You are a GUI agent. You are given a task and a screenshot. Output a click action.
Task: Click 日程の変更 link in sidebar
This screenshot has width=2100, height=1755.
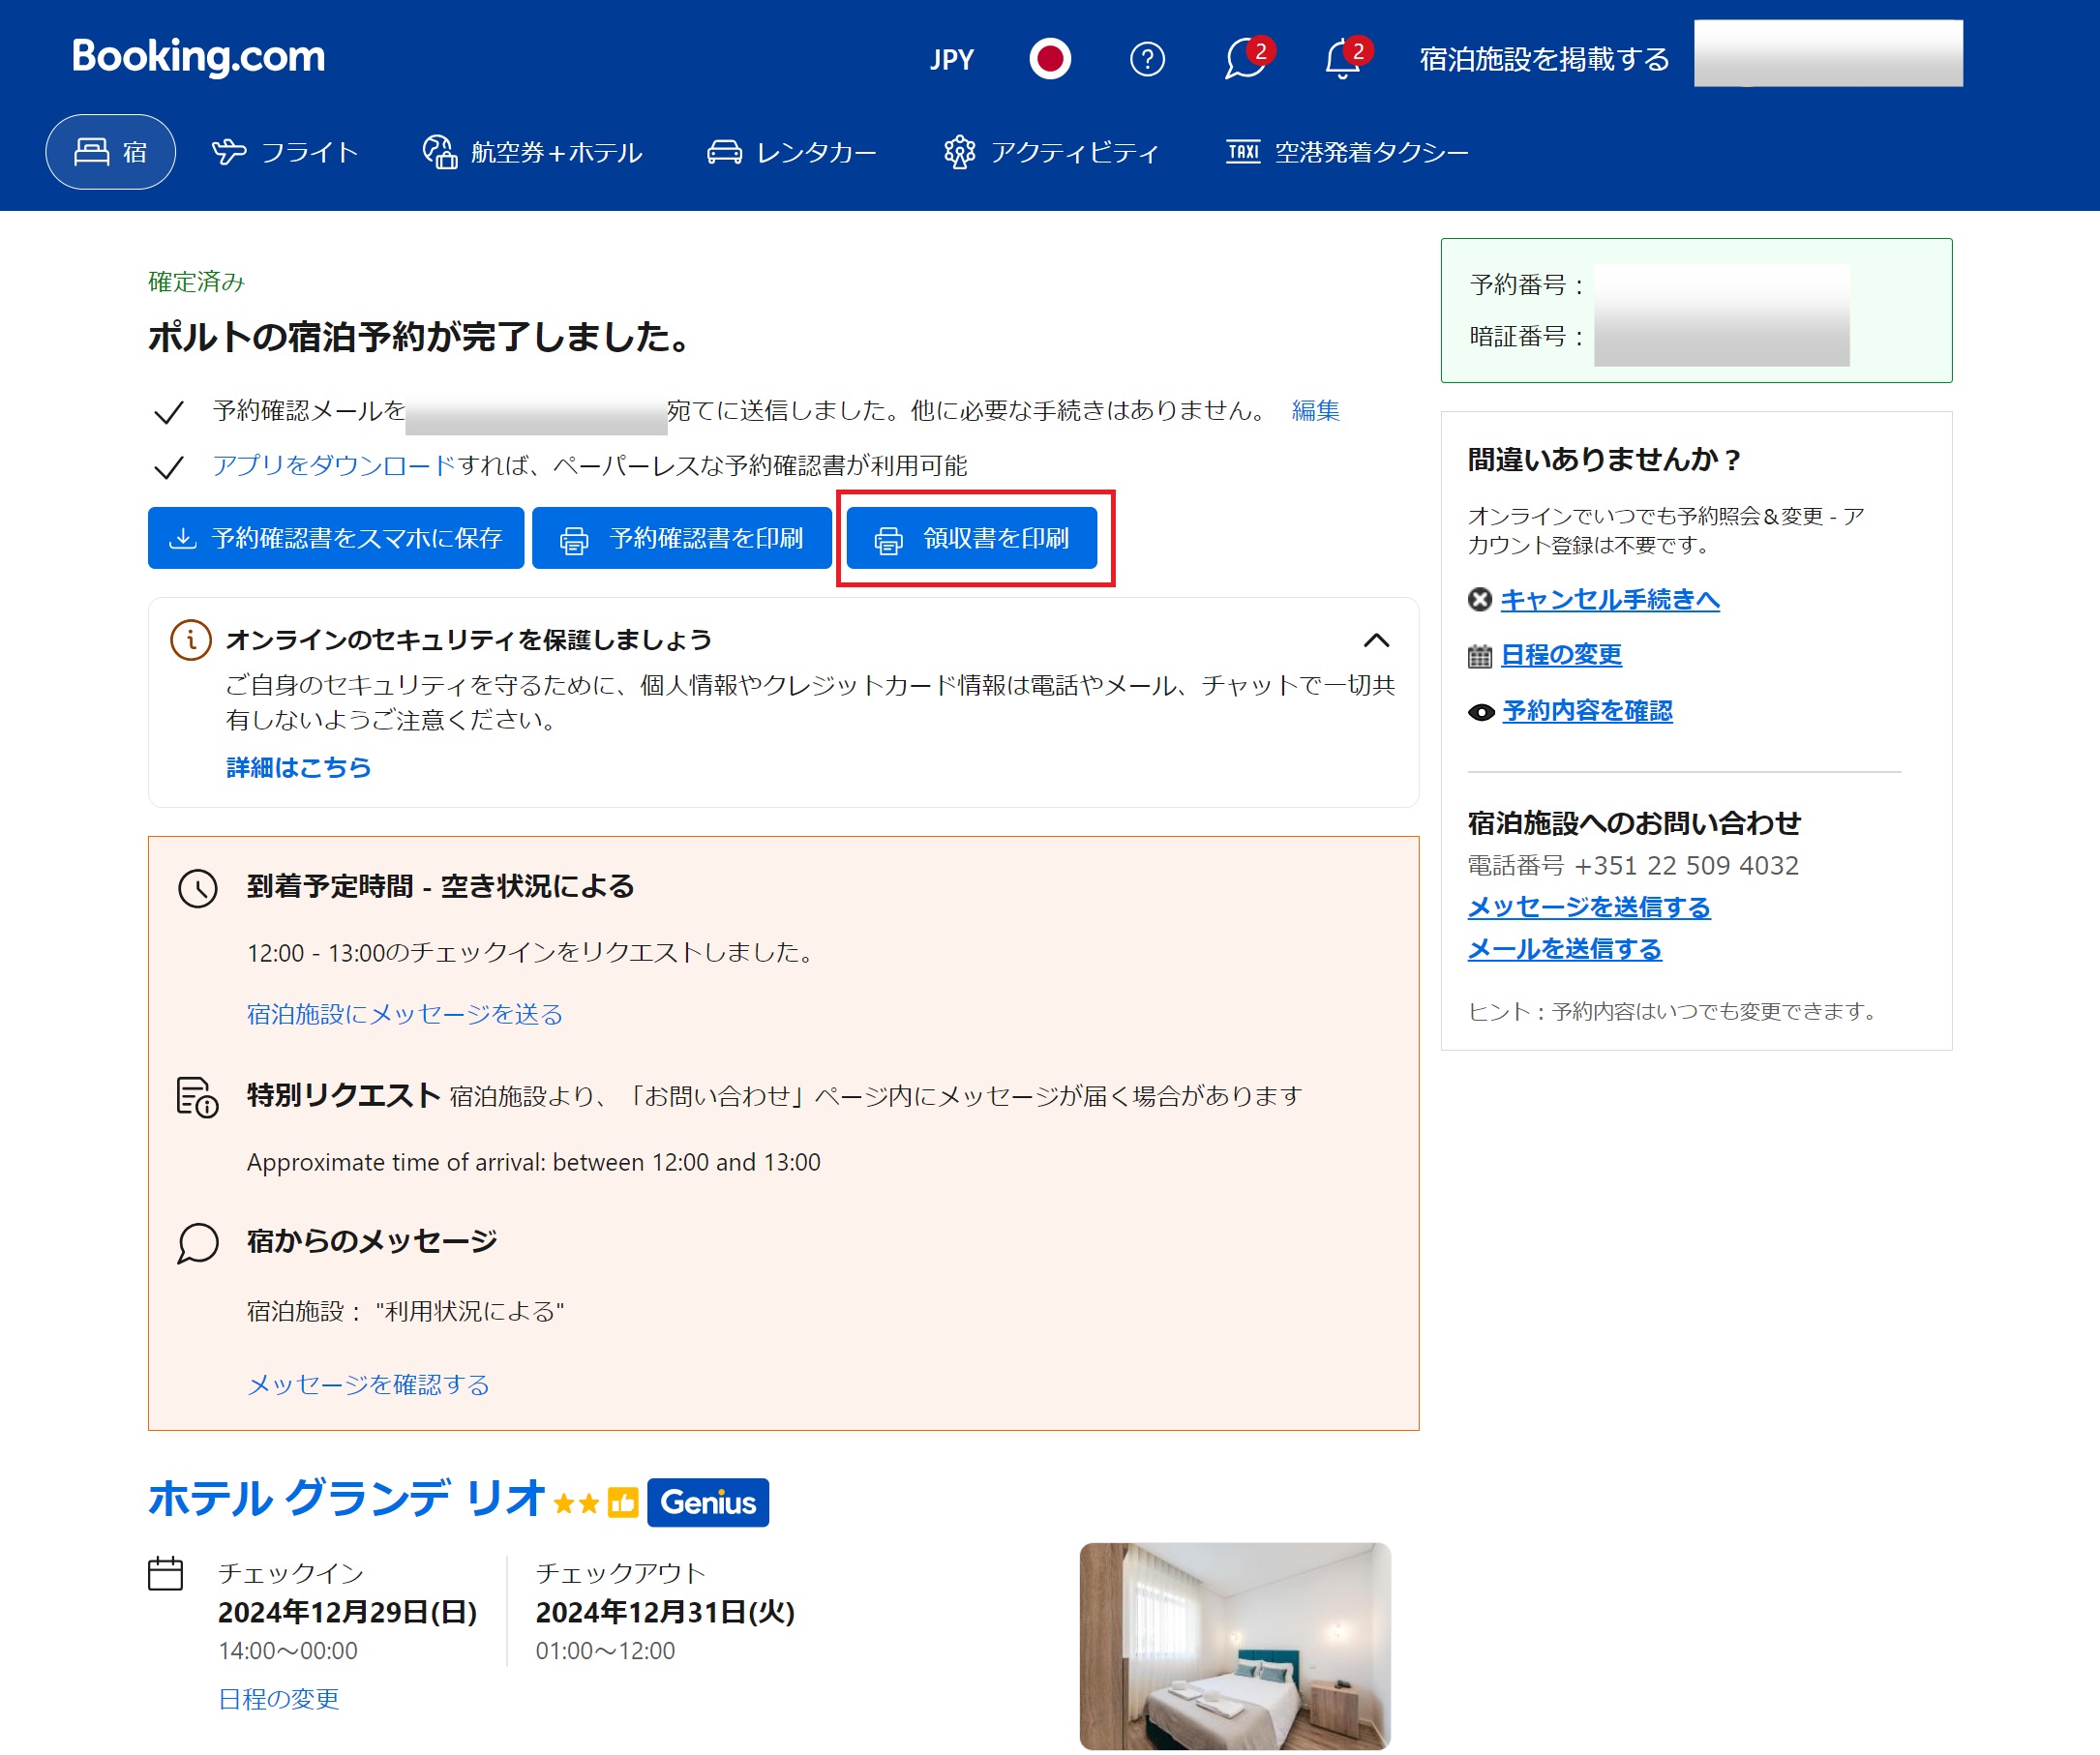tap(1561, 655)
